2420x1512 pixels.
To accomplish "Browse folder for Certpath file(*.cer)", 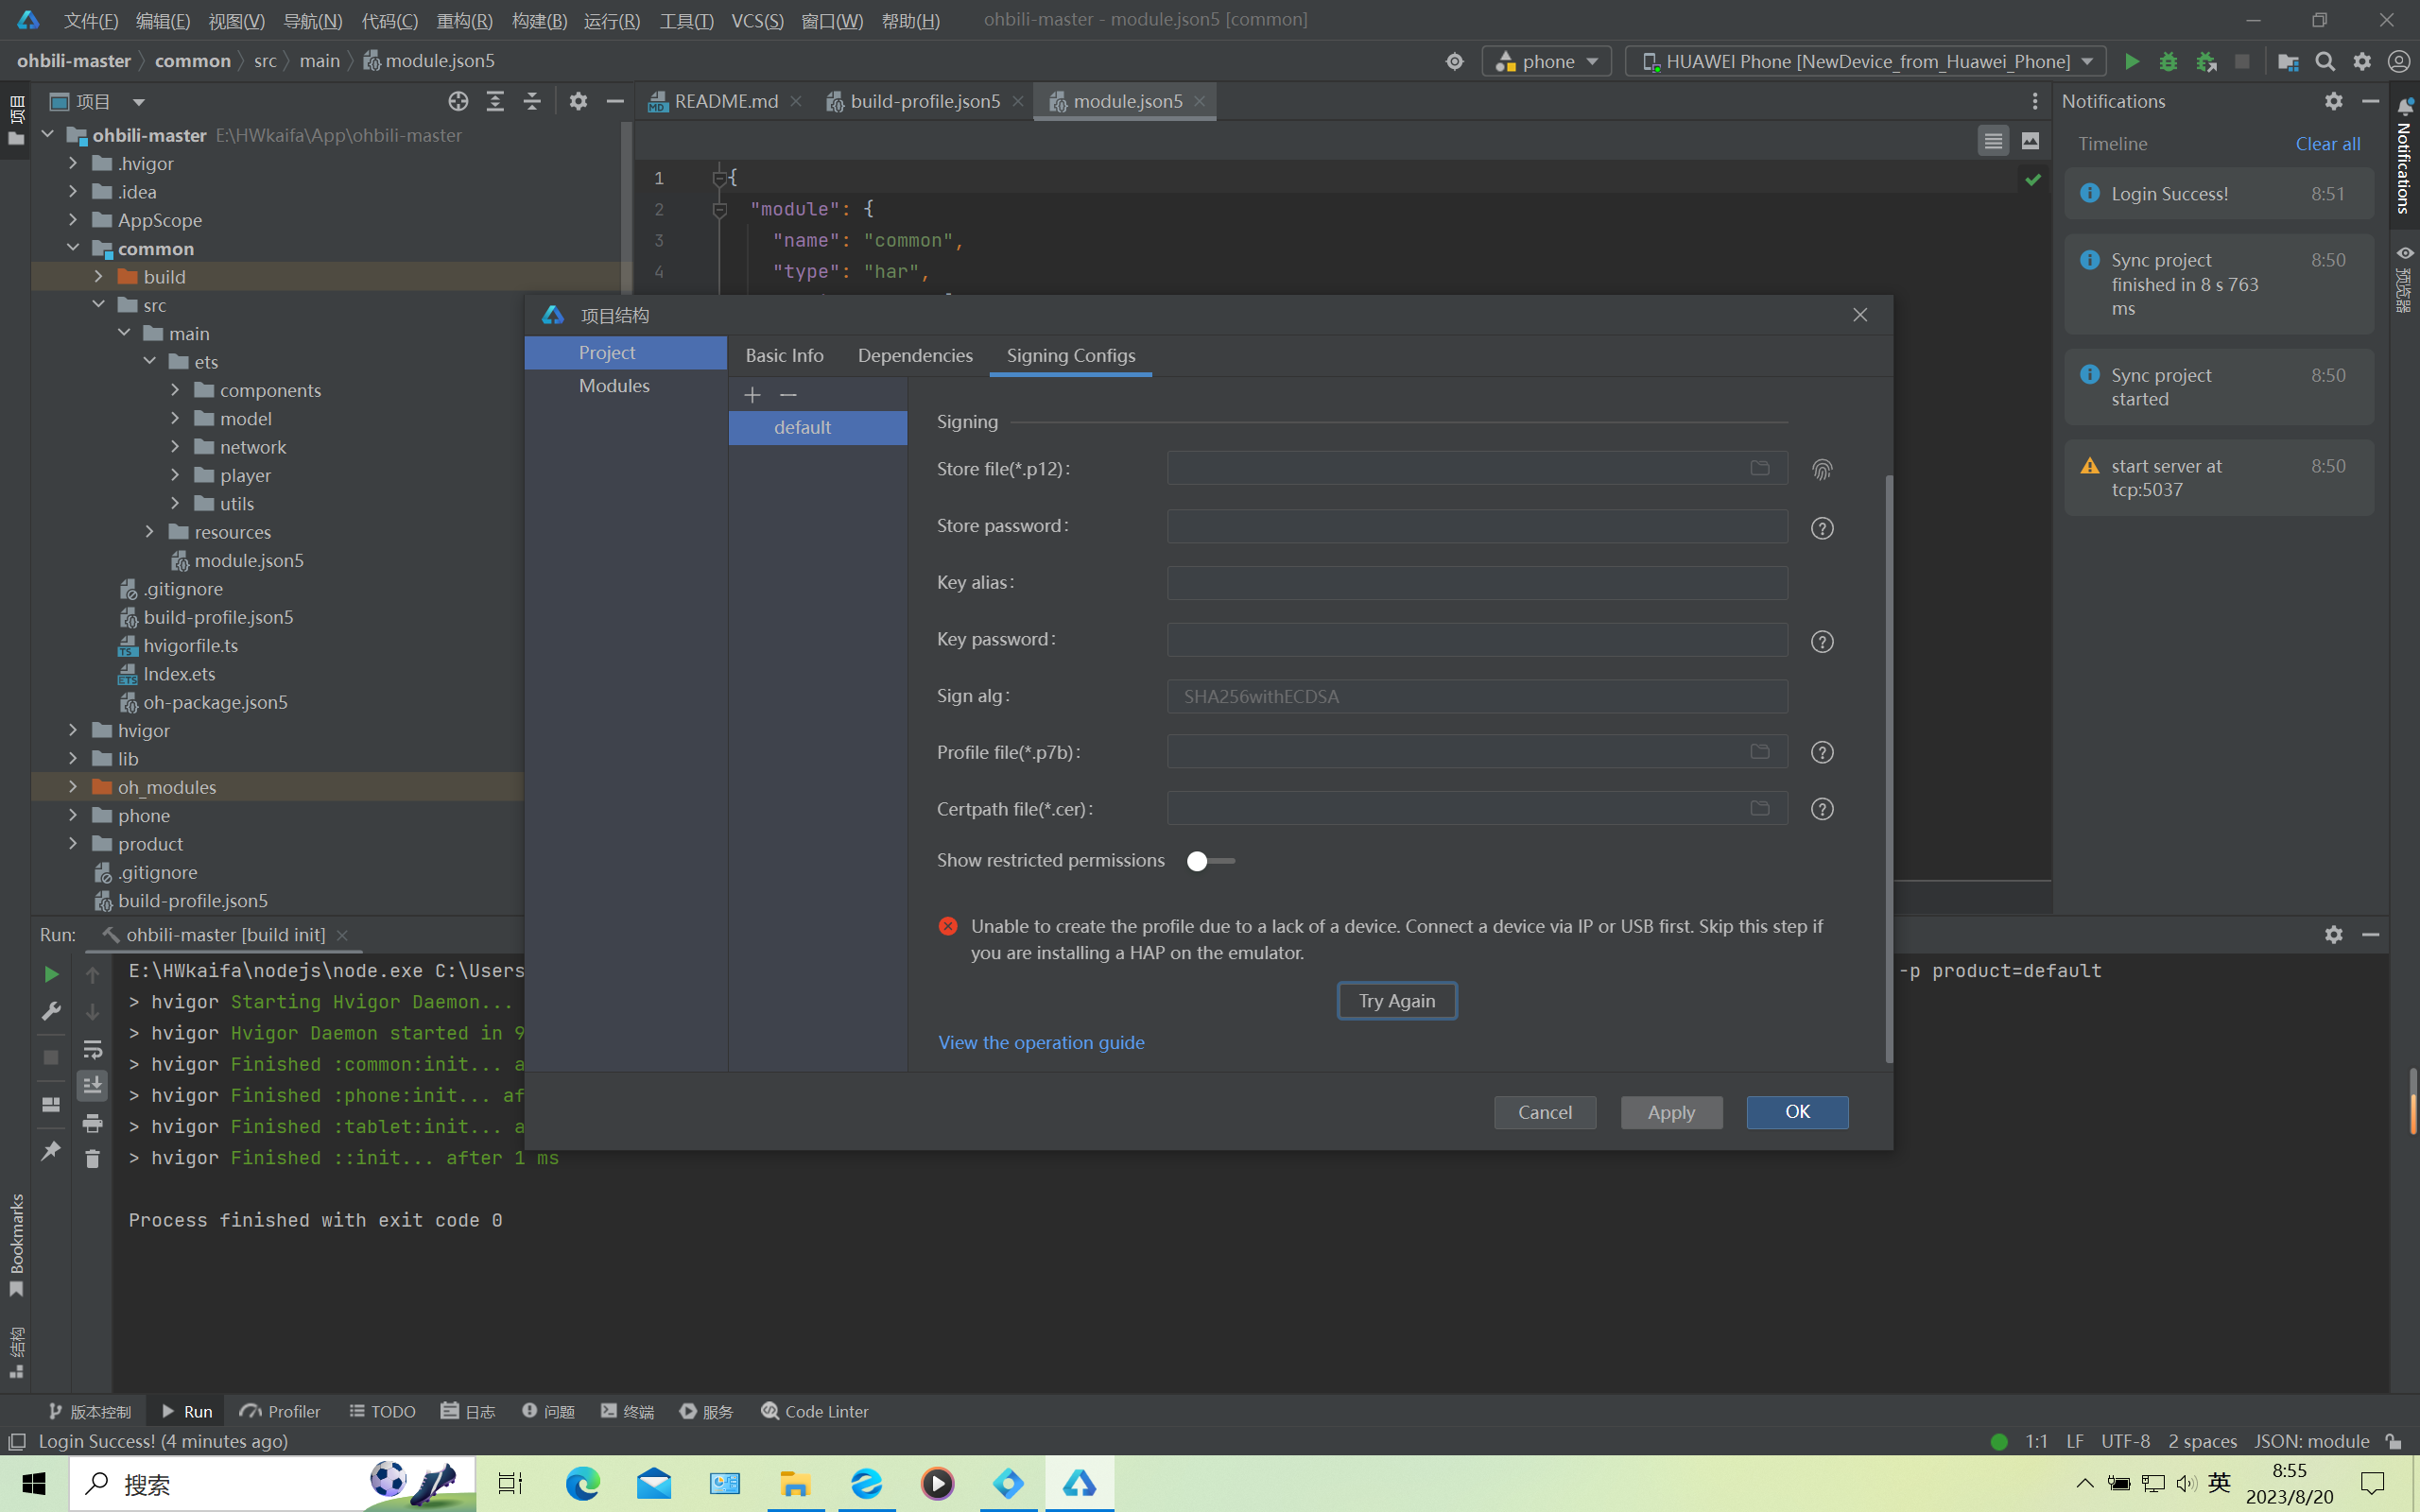I will pyautogui.click(x=1760, y=808).
